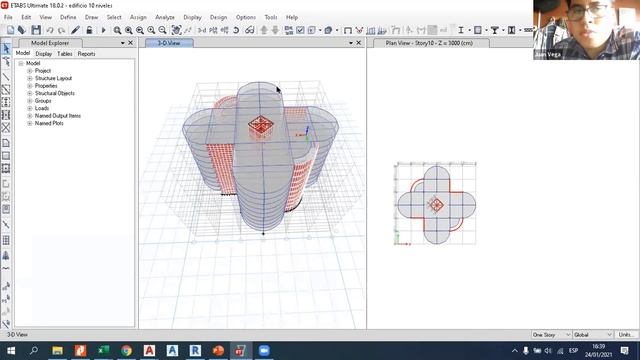Open the Design menu
This screenshot has height=360, width=640.
coord(218,18)
